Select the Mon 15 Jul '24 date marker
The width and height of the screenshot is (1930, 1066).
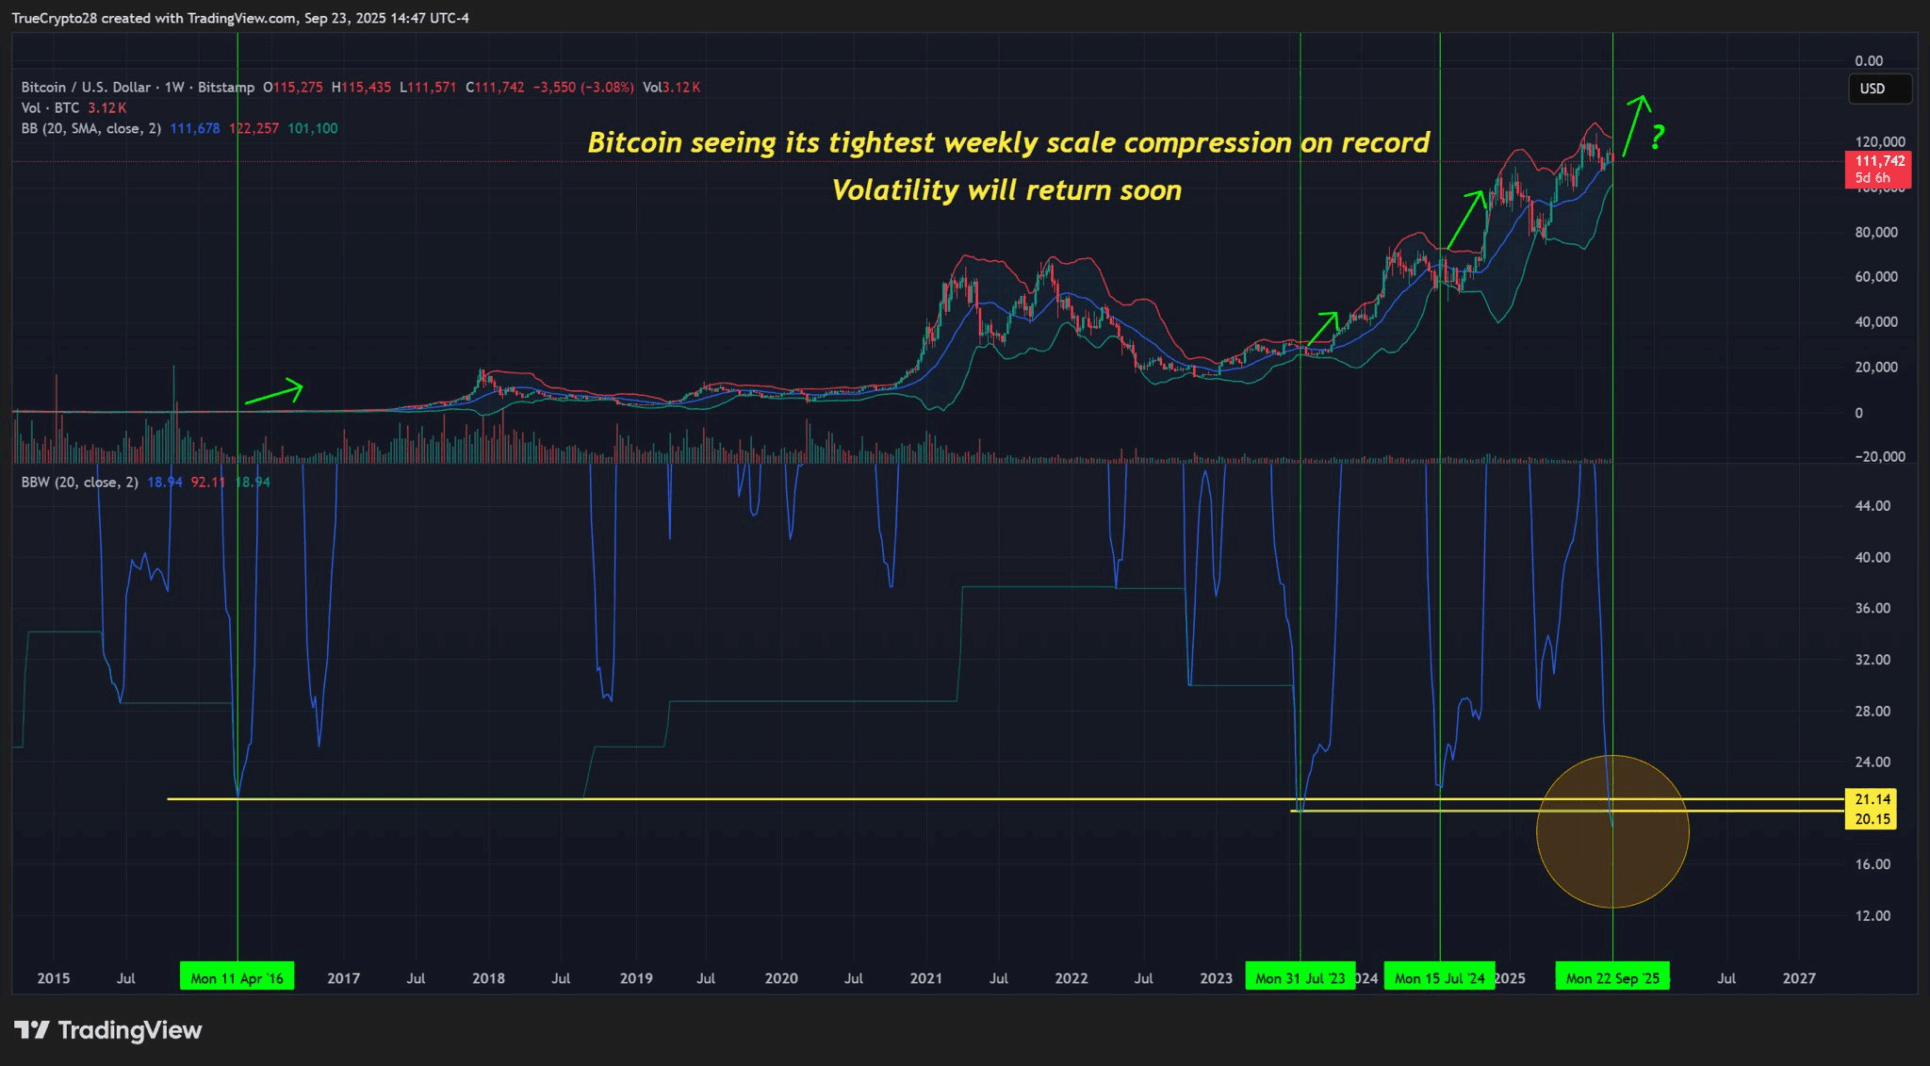pos(1439,978)
